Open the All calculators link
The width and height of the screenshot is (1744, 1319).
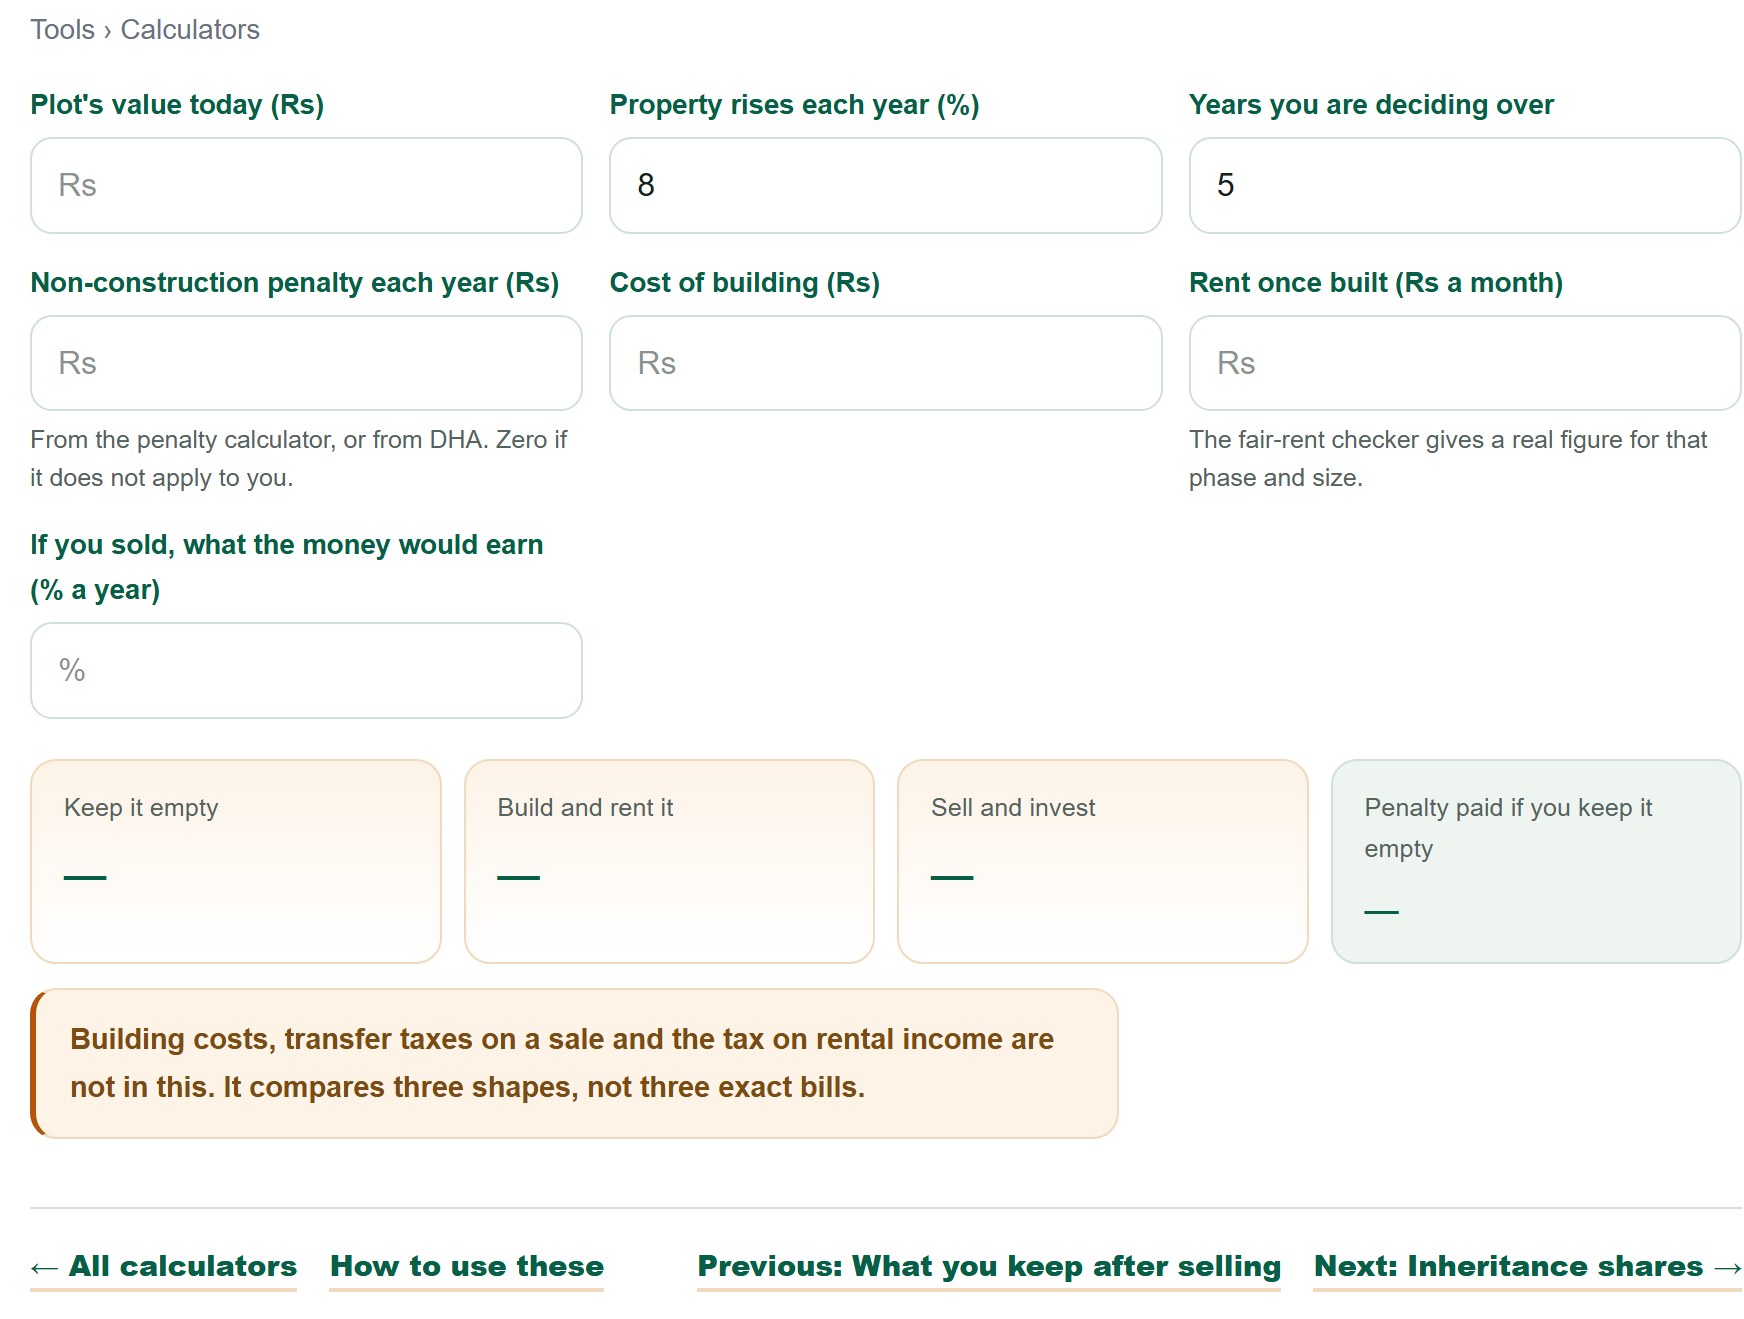coord(164,1266)
